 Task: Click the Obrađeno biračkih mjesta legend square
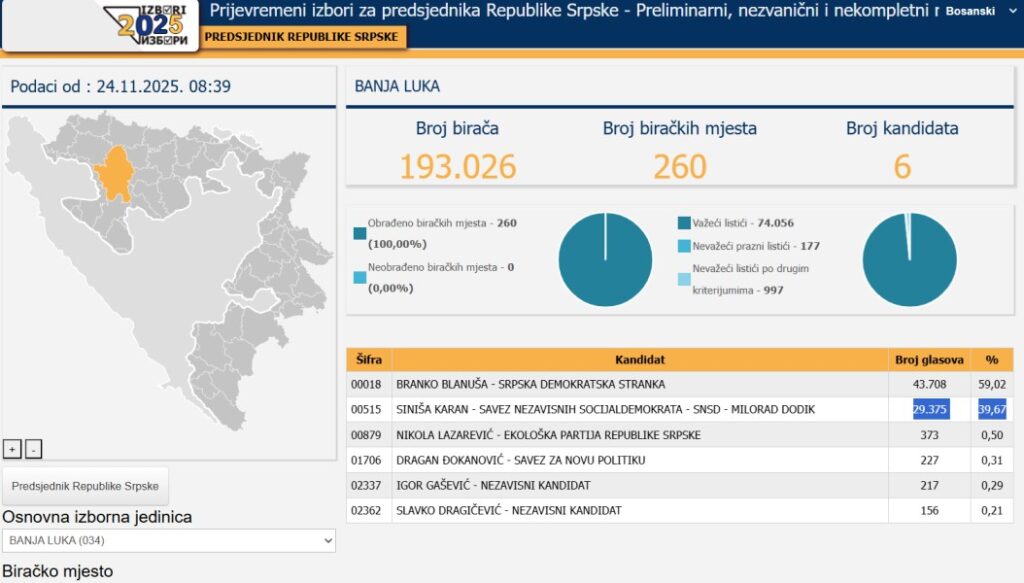[x=360, y=233]
